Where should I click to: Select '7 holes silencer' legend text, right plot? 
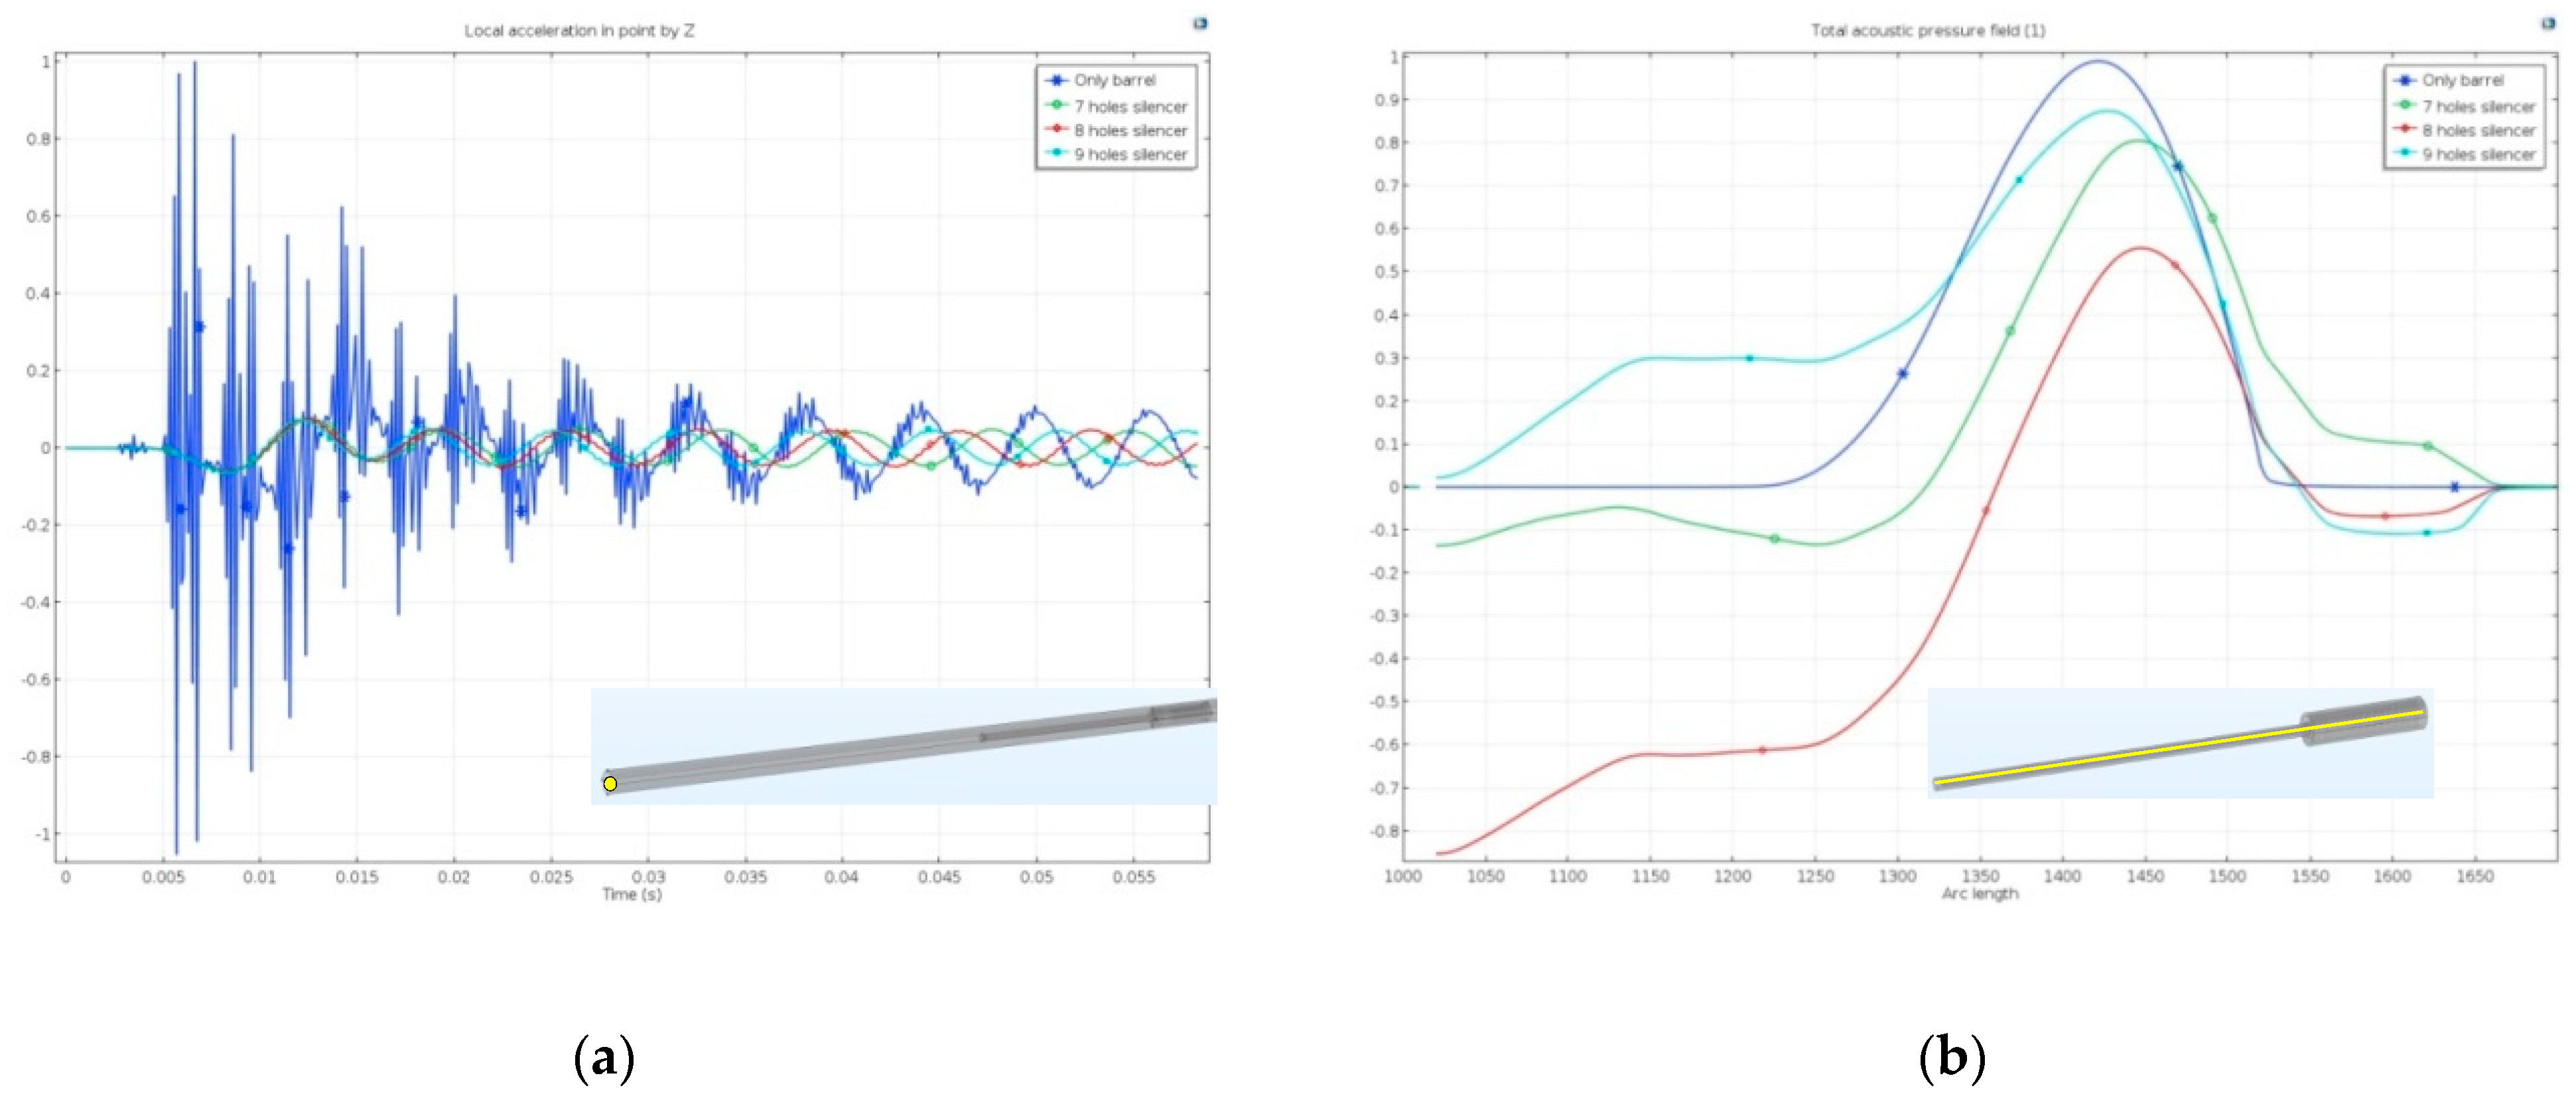point(2478,106)
